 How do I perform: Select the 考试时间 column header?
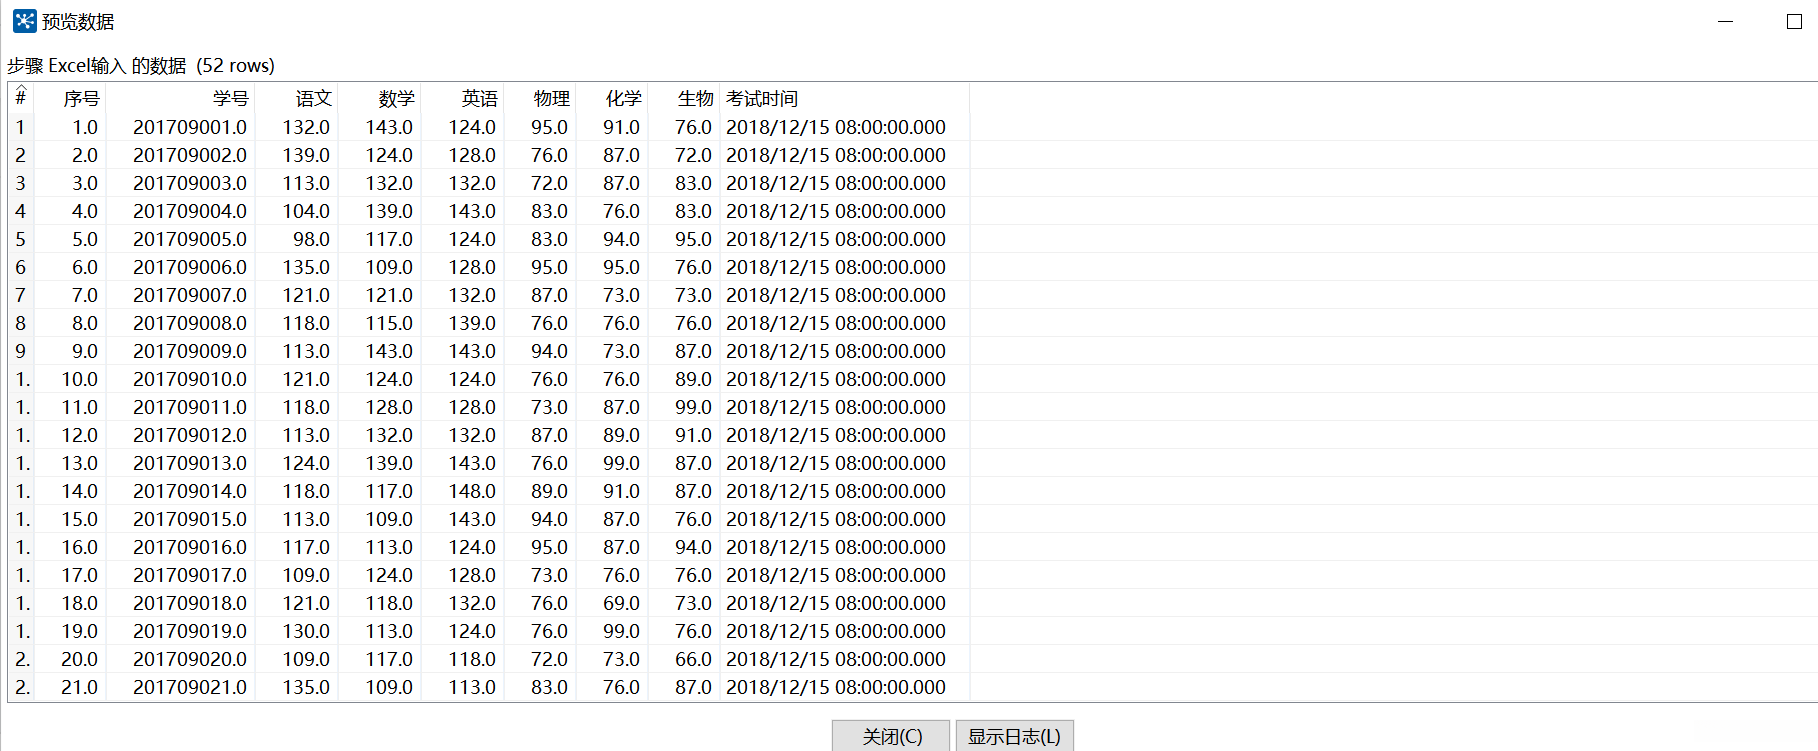[x=844, y=98]
